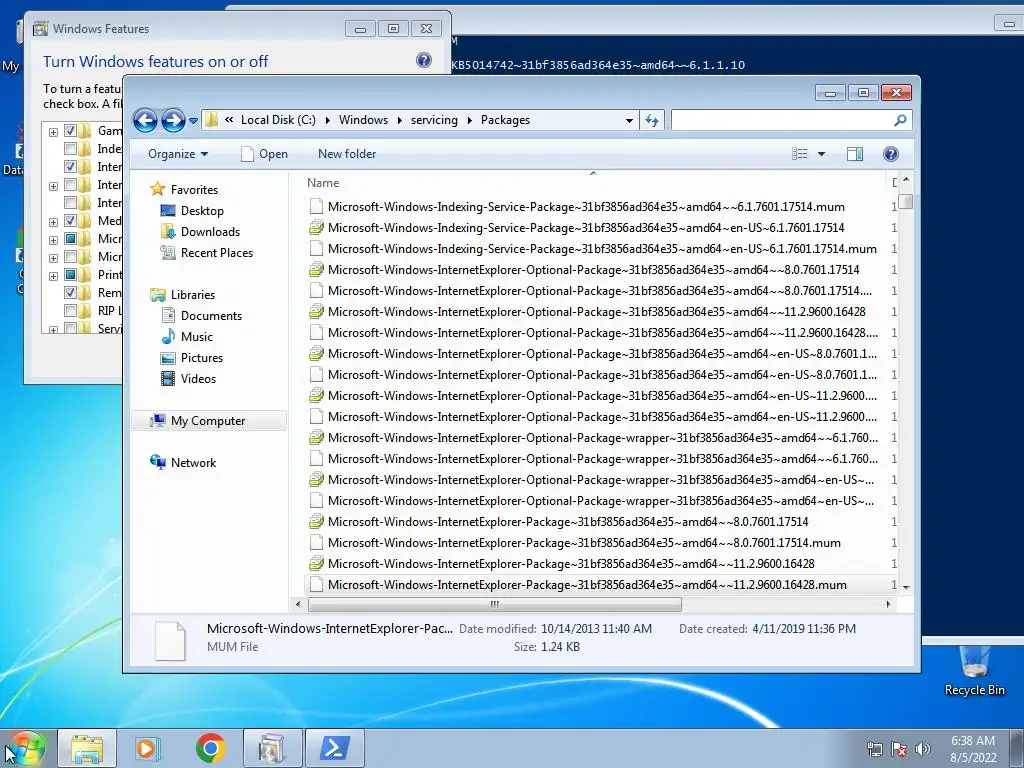Open Windows Explorer from taskbar

click(87, 748)
